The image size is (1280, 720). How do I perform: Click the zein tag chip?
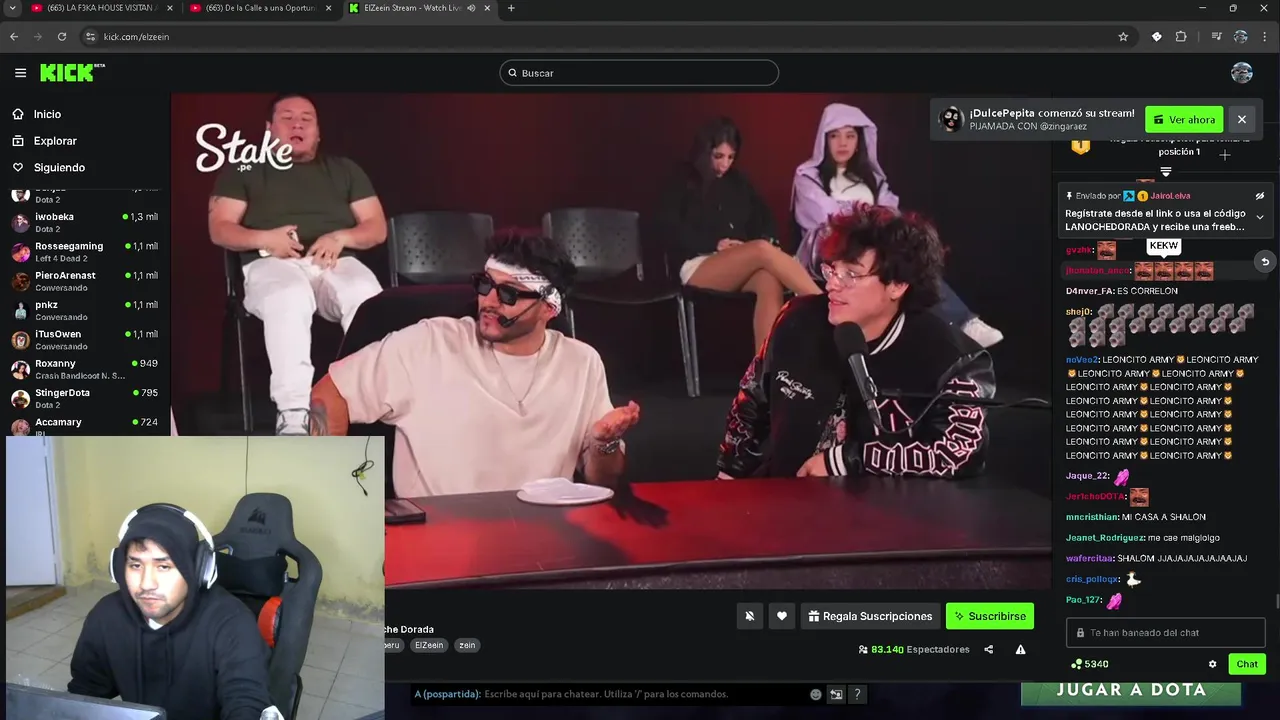click(467, 645)
